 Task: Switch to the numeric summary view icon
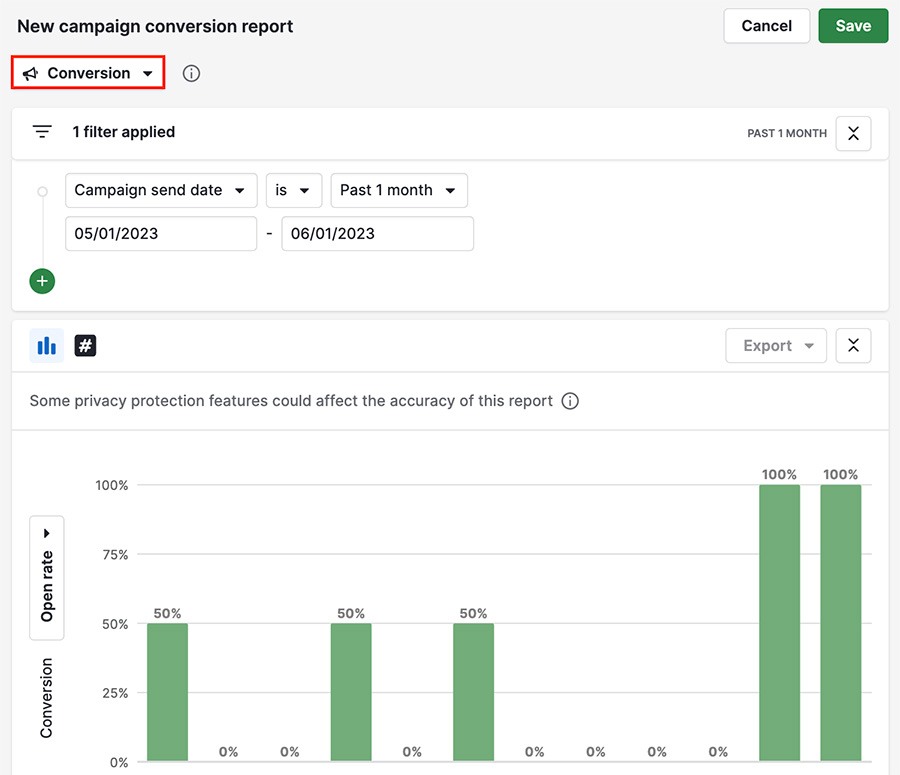(x=85, y=345)
